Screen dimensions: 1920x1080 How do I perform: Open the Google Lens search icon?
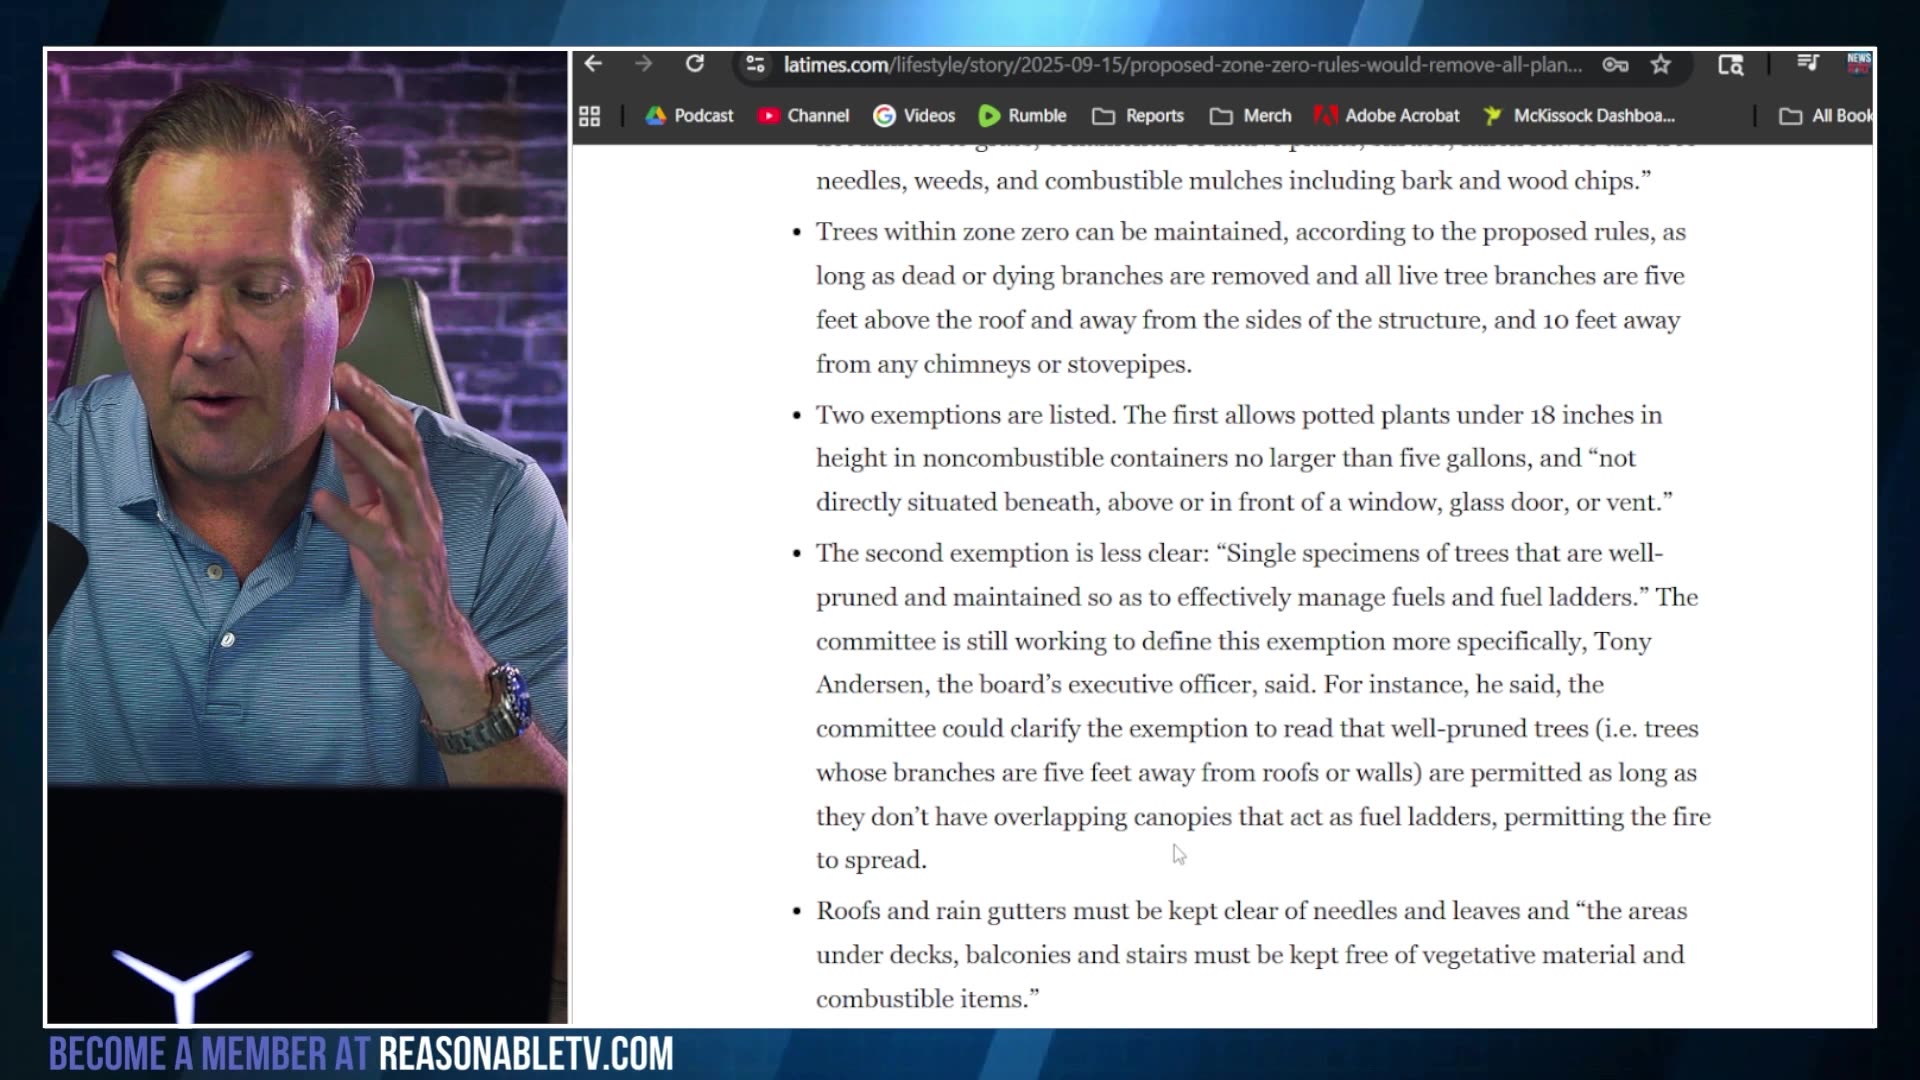pyautogui.click(x=1731, y=65)
